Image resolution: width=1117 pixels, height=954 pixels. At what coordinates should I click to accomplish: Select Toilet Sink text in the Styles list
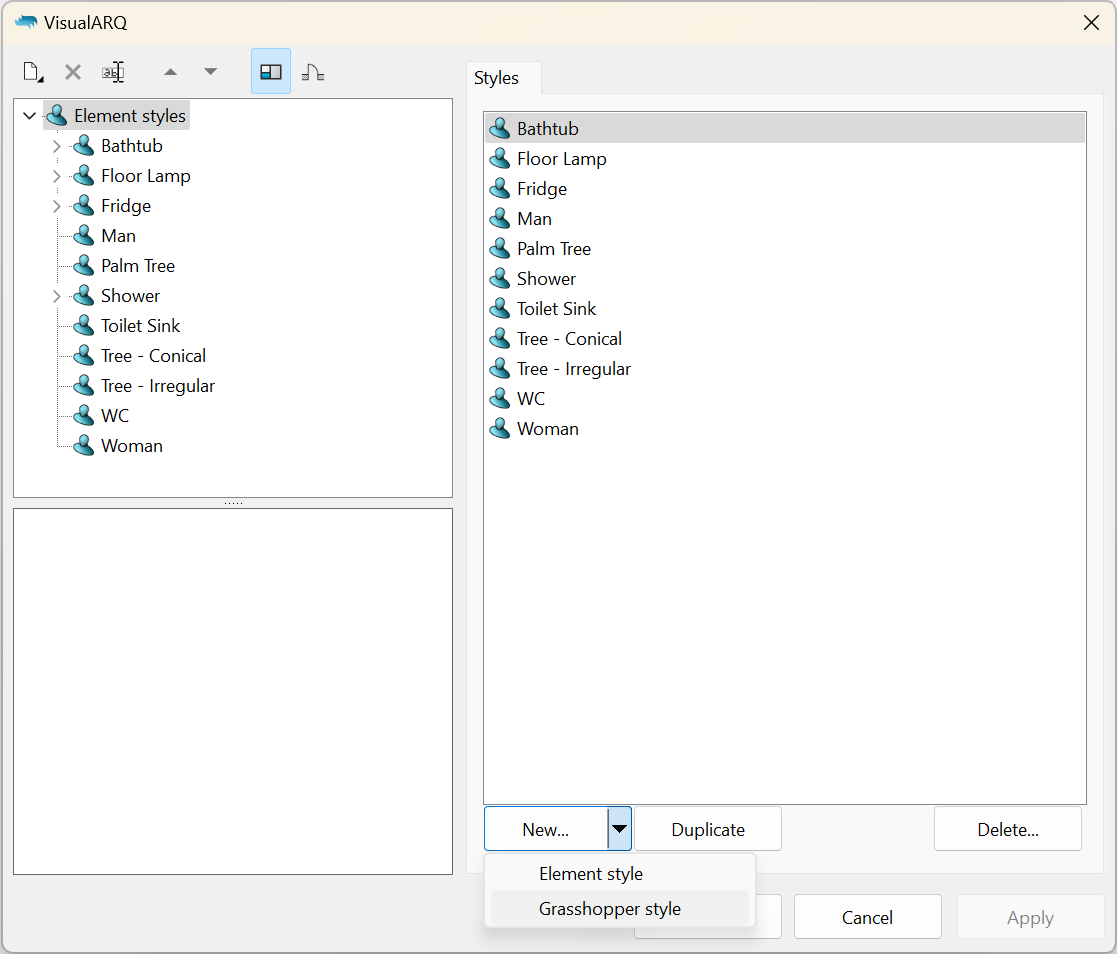pyautogui.click(x=556, y=308)
